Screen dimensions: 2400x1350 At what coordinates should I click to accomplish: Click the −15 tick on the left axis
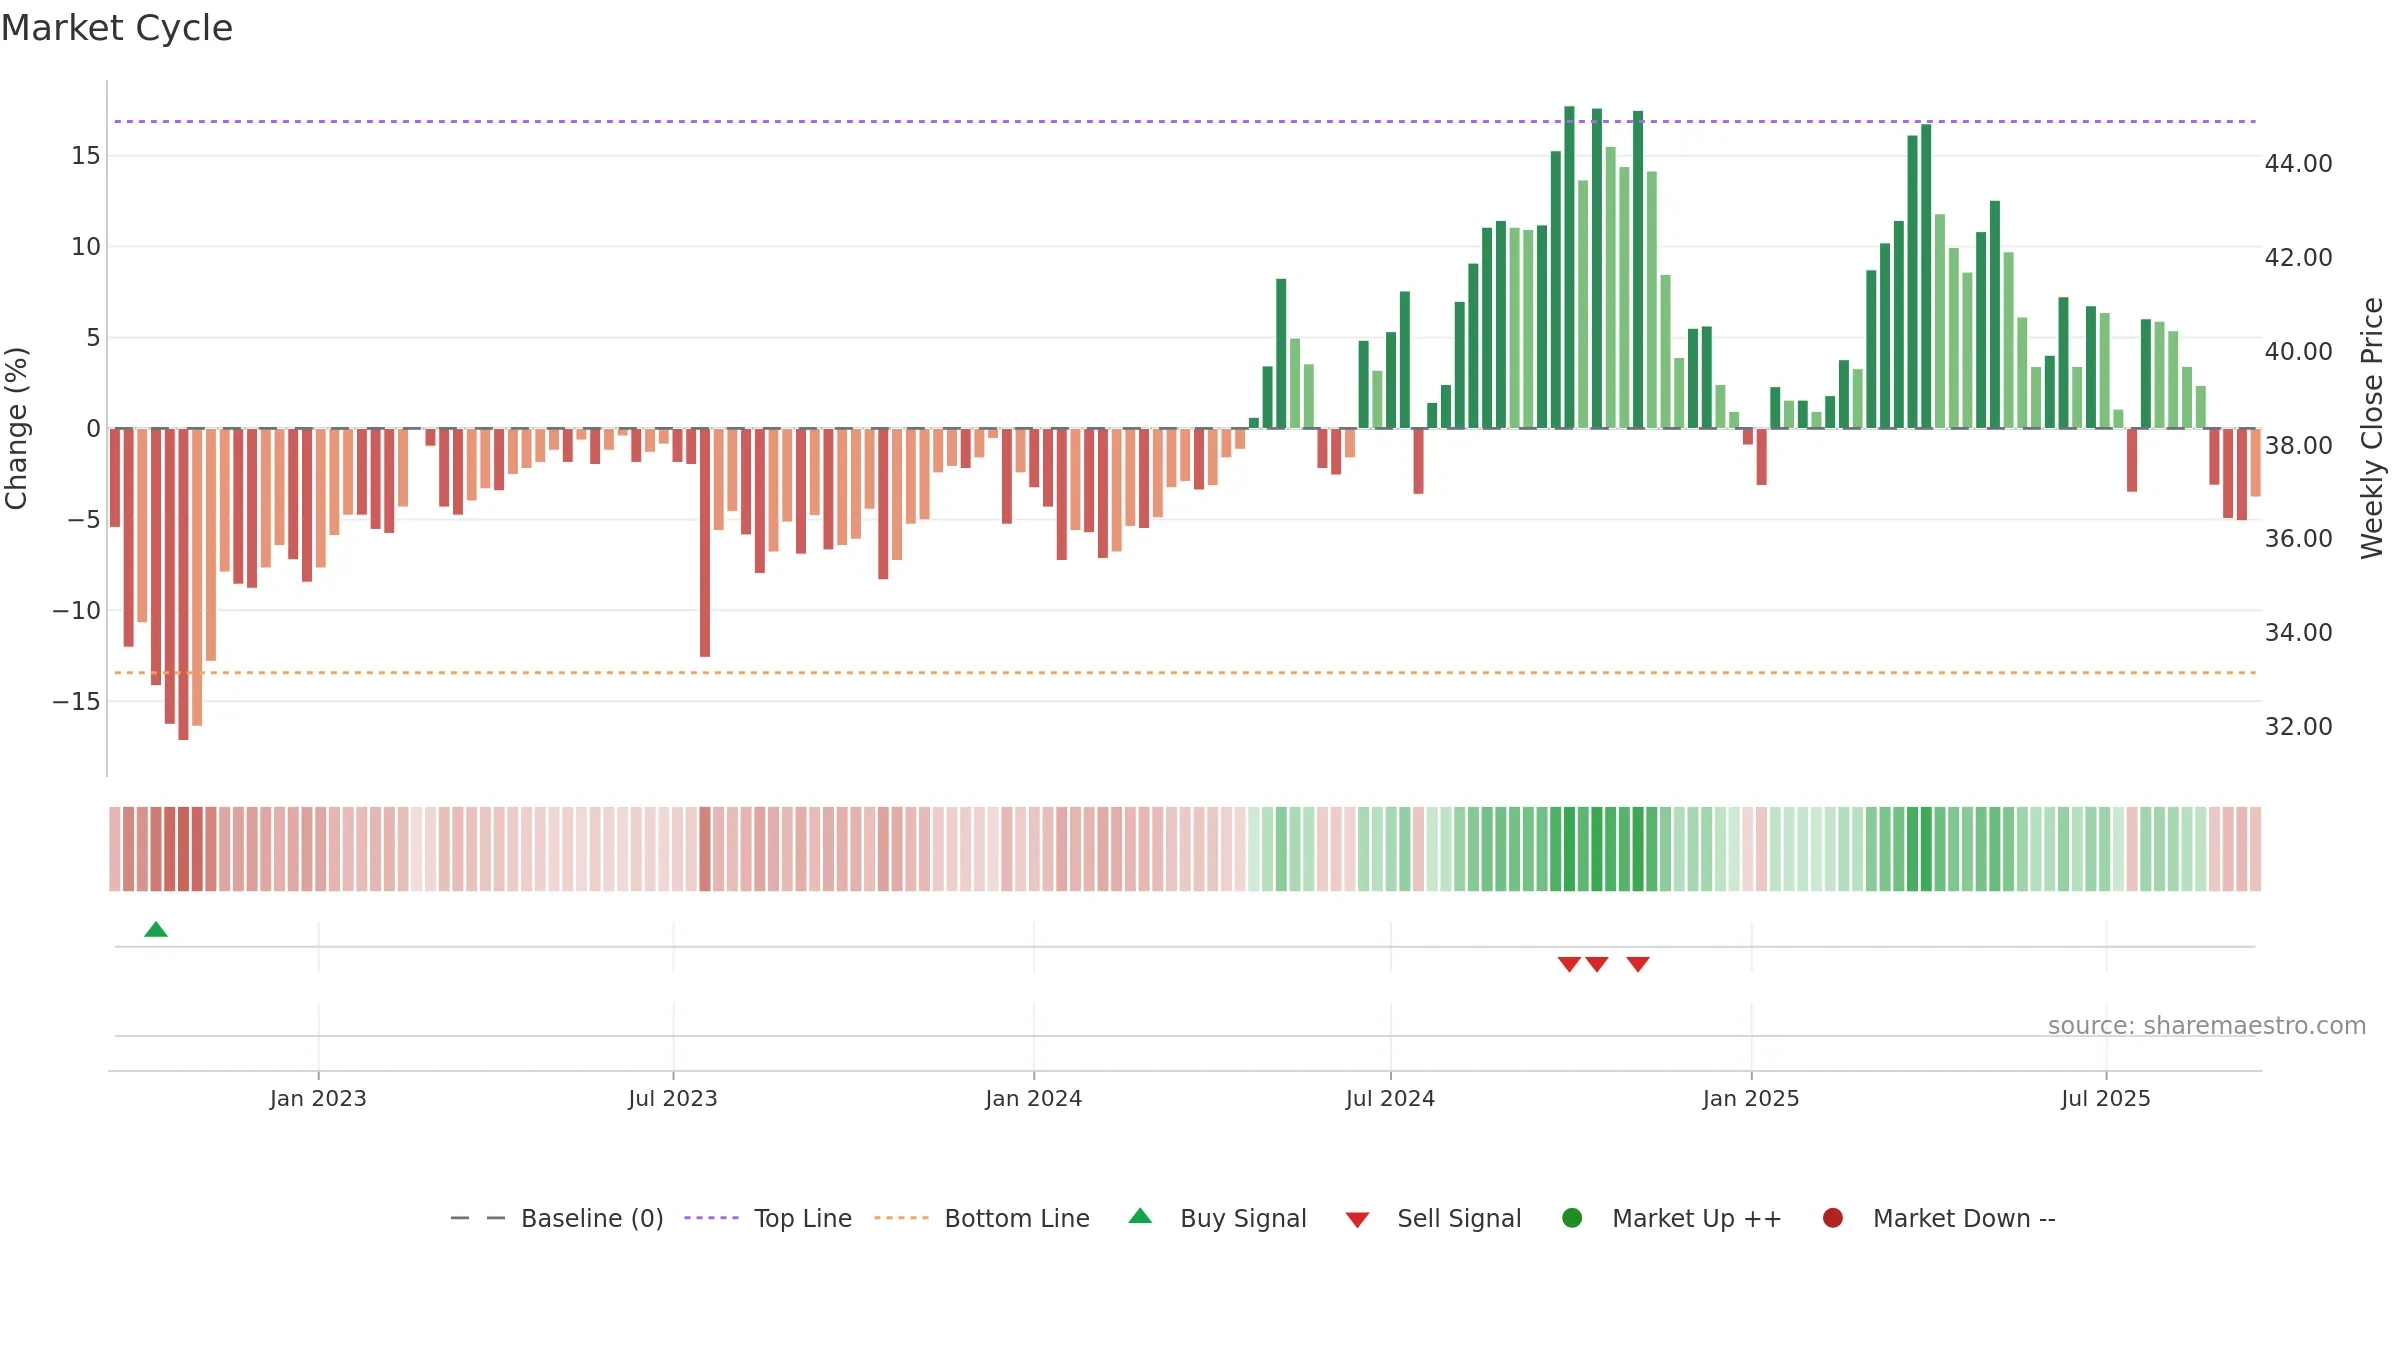pos(77,702)
